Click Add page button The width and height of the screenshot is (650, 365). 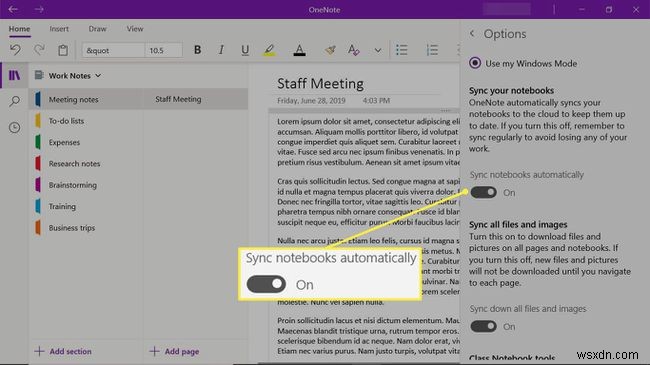(174, 351)
